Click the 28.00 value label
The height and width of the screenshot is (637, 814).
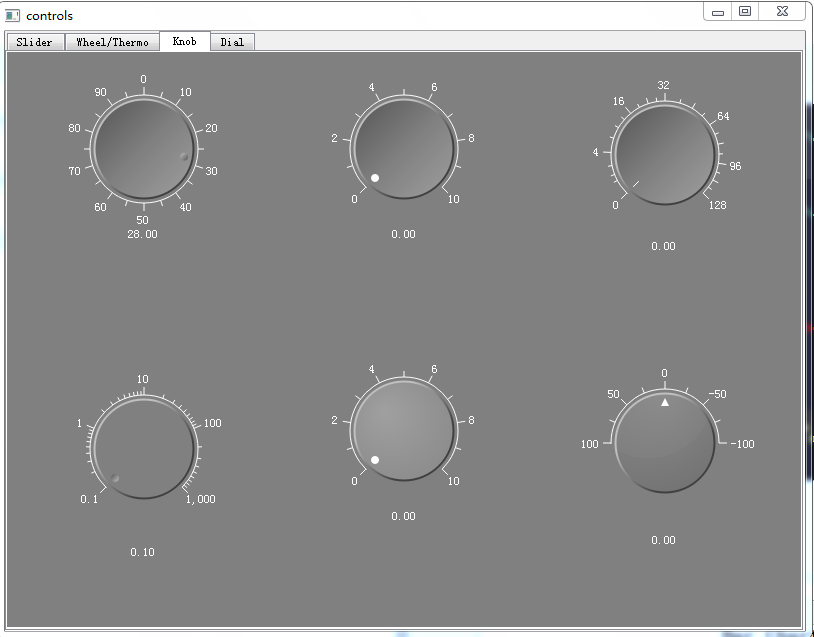point(142,234)
